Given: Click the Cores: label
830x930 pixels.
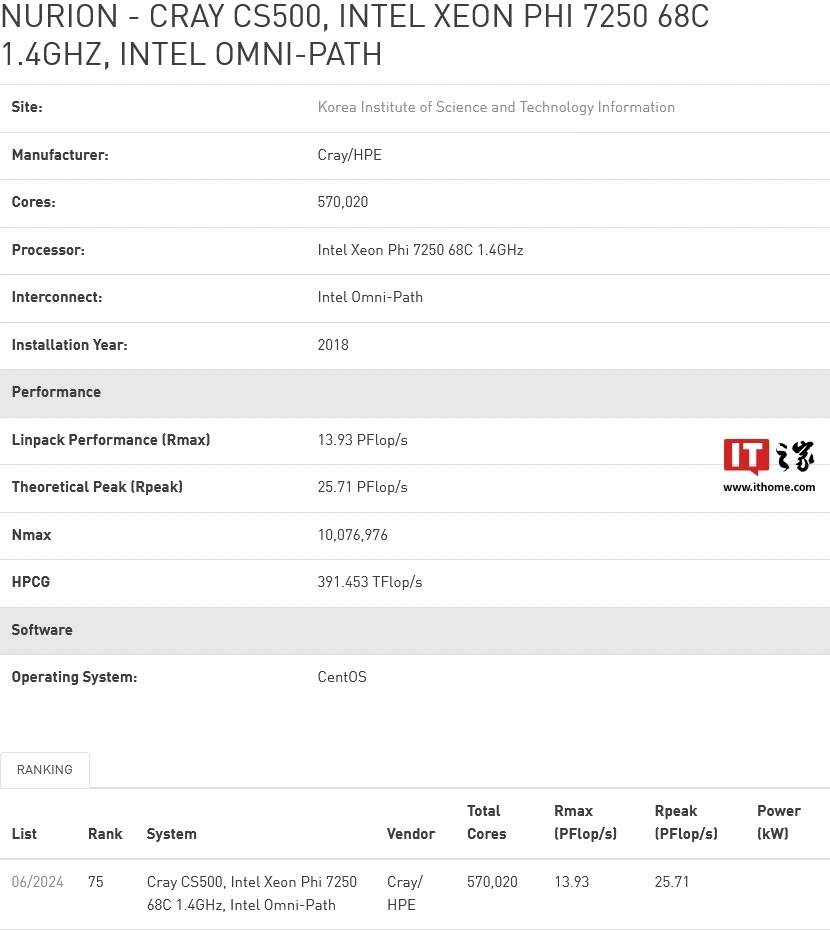Looking at the screenshot, I should pos(34,202).
